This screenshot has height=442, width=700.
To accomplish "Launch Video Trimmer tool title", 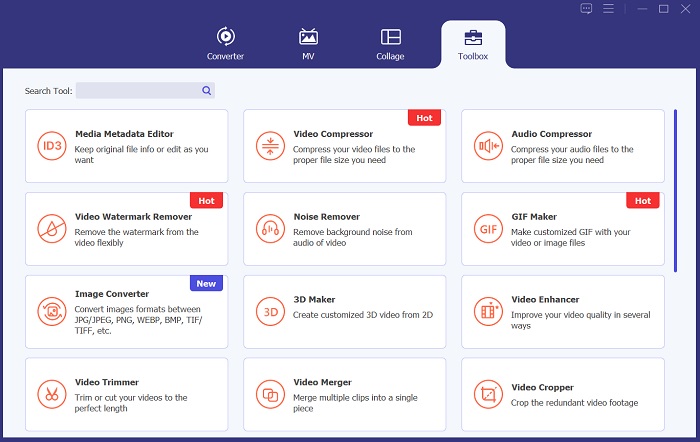I will coord(107,382).
